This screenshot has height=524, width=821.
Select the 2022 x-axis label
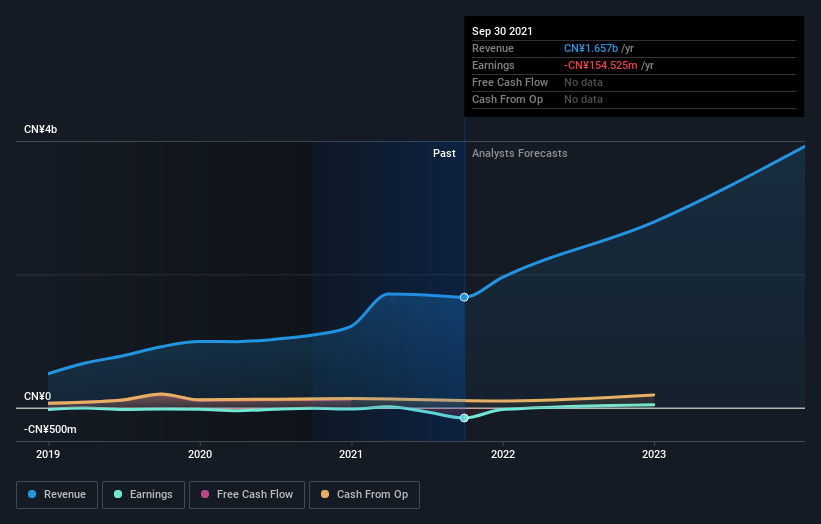503,454
